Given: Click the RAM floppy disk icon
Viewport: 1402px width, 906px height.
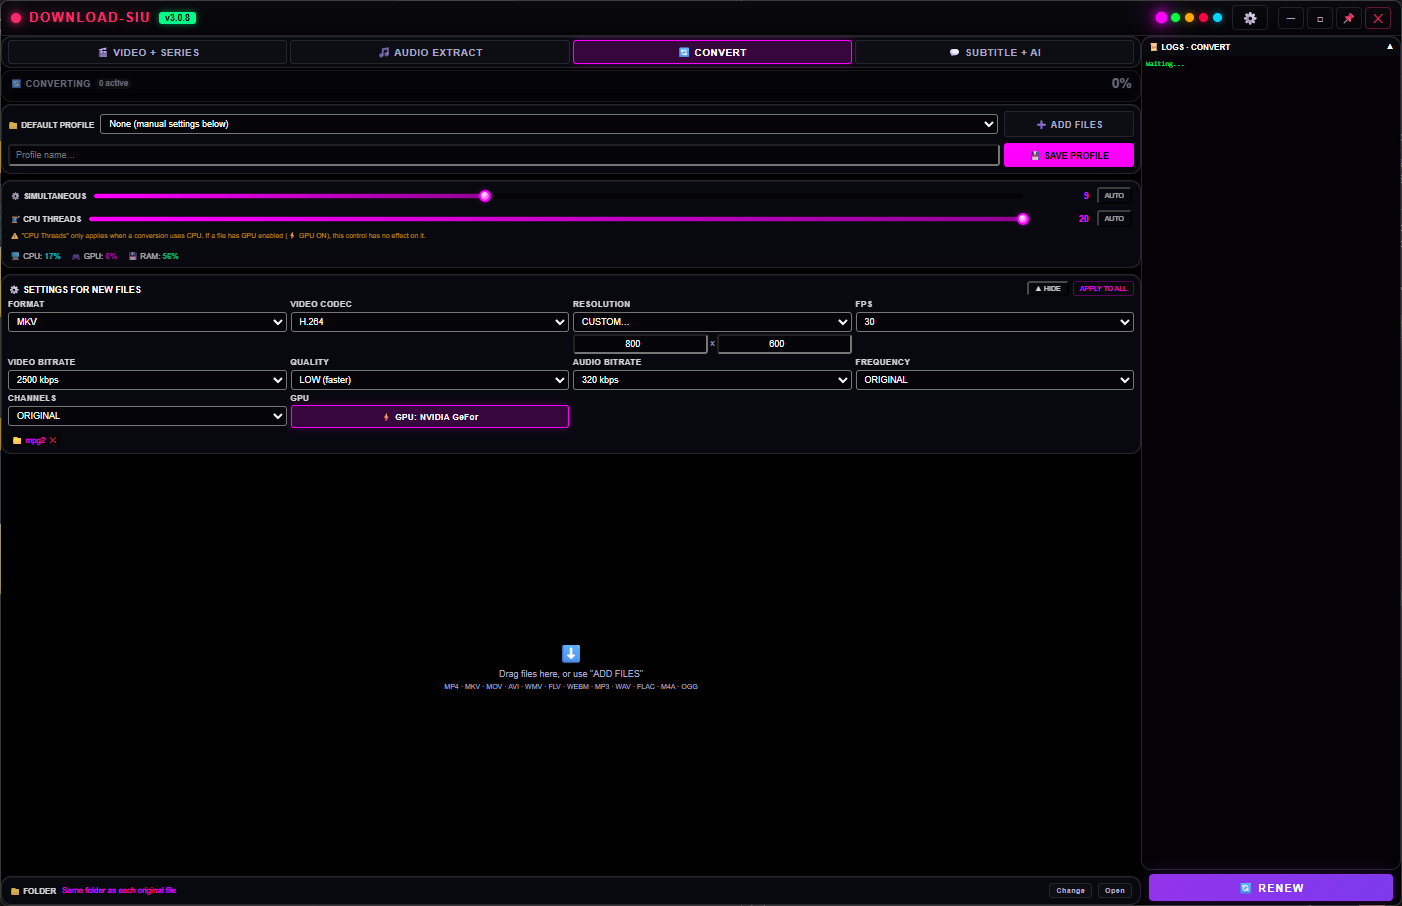Looking at the screenshot, I should (x=133, y=256).
